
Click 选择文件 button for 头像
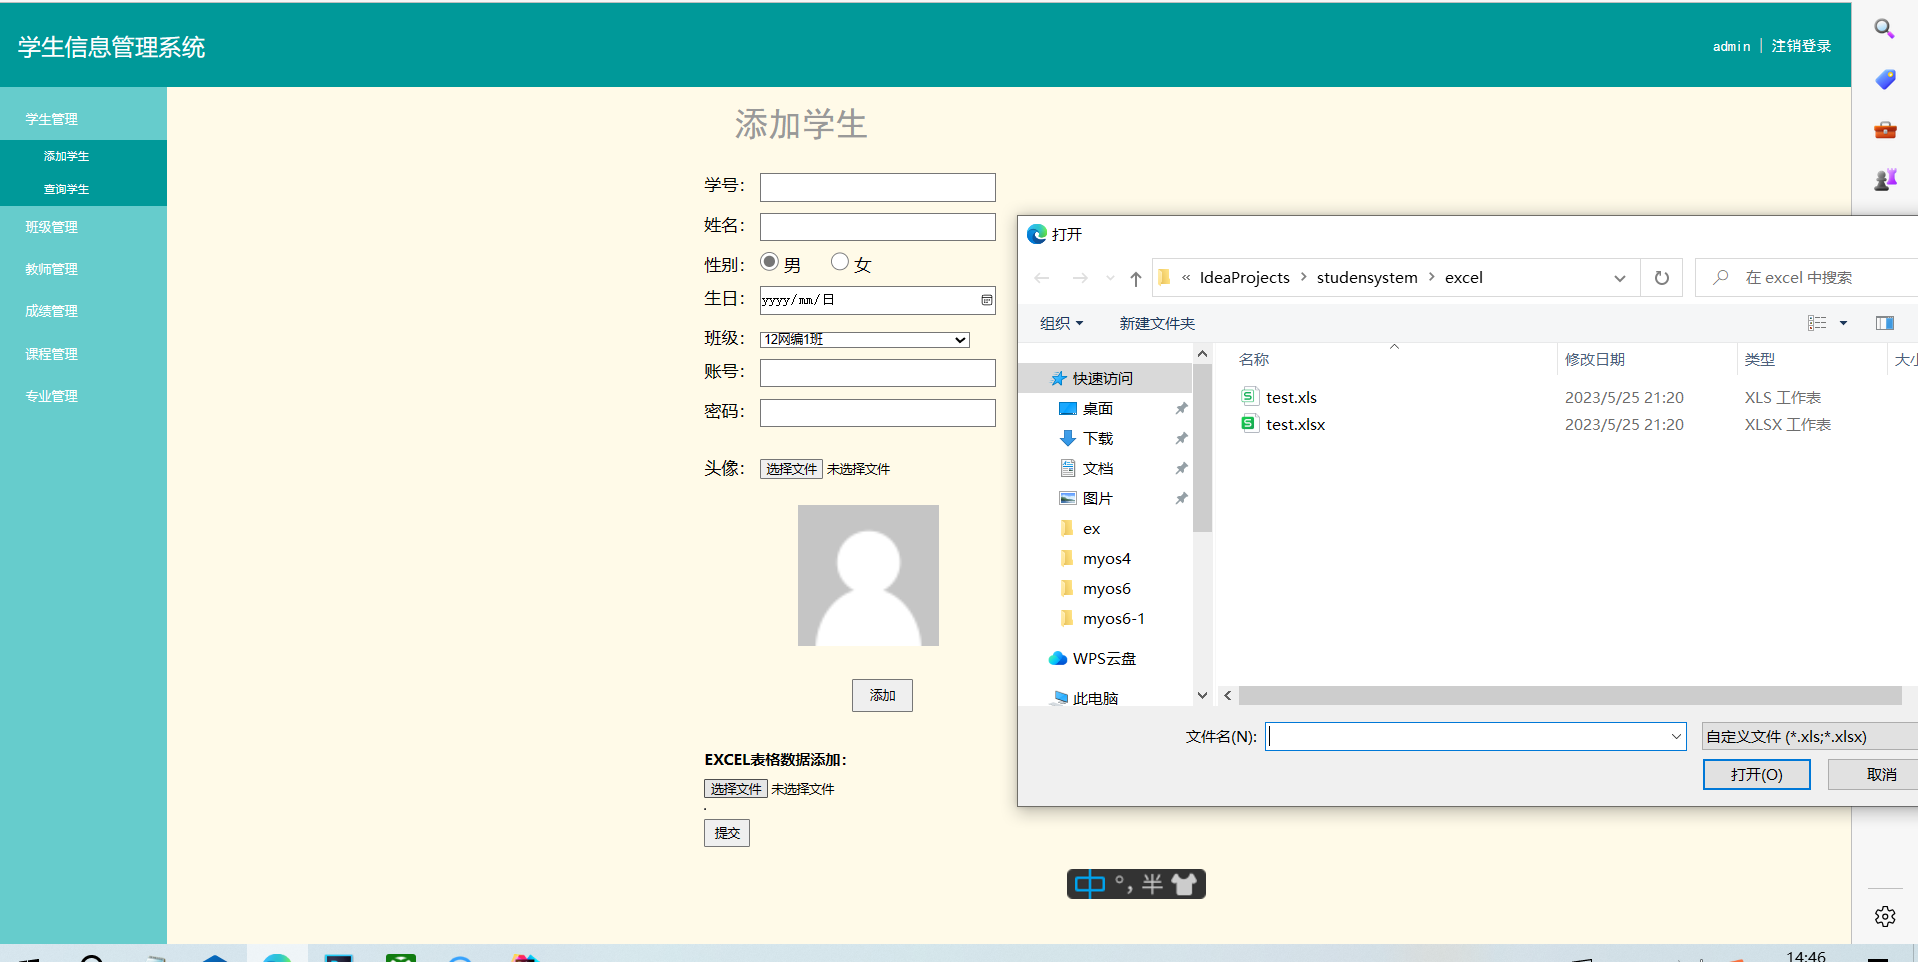point(791,469)
